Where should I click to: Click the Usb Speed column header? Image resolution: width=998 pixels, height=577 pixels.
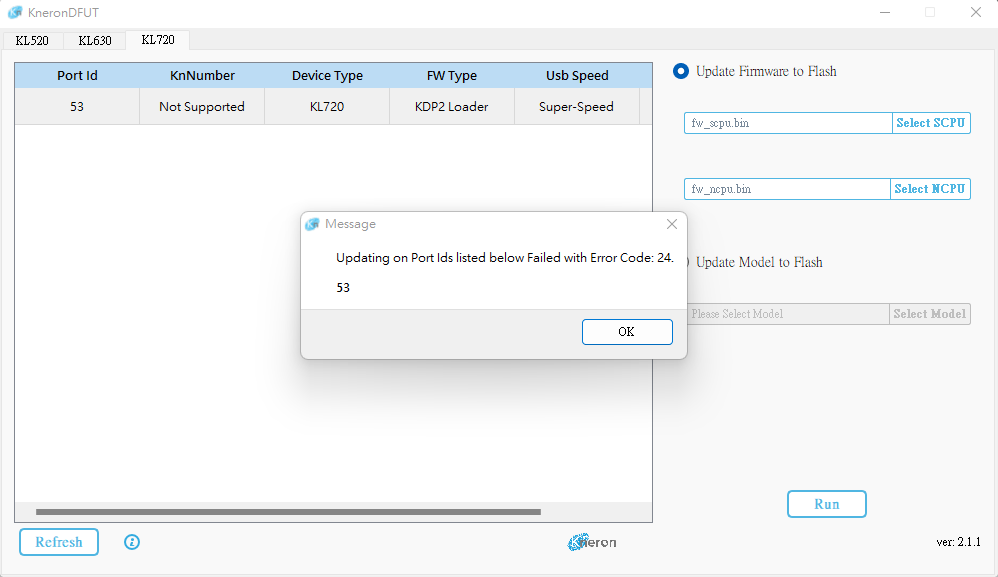577,75
